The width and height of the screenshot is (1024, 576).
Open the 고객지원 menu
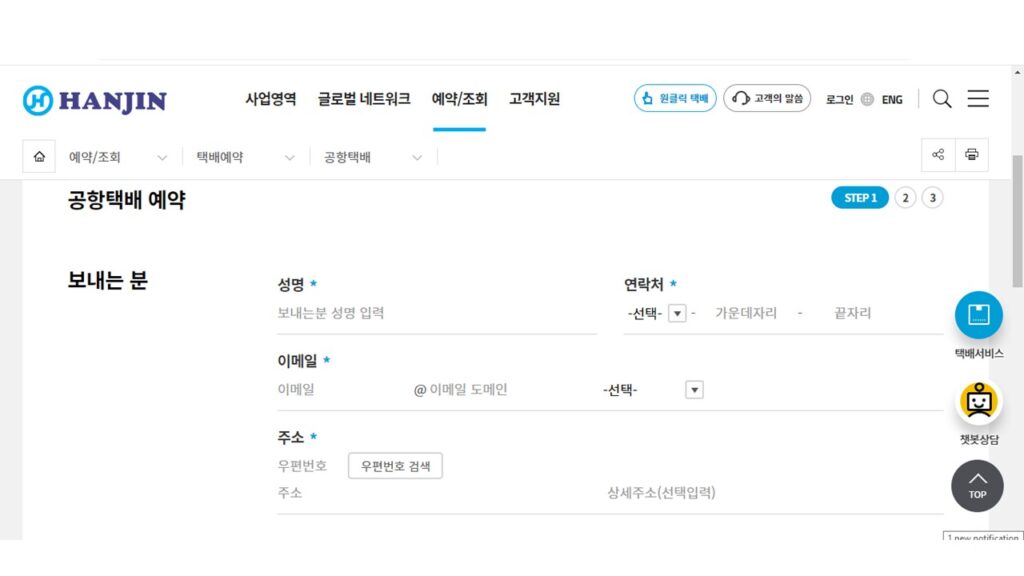pos(534,99)
